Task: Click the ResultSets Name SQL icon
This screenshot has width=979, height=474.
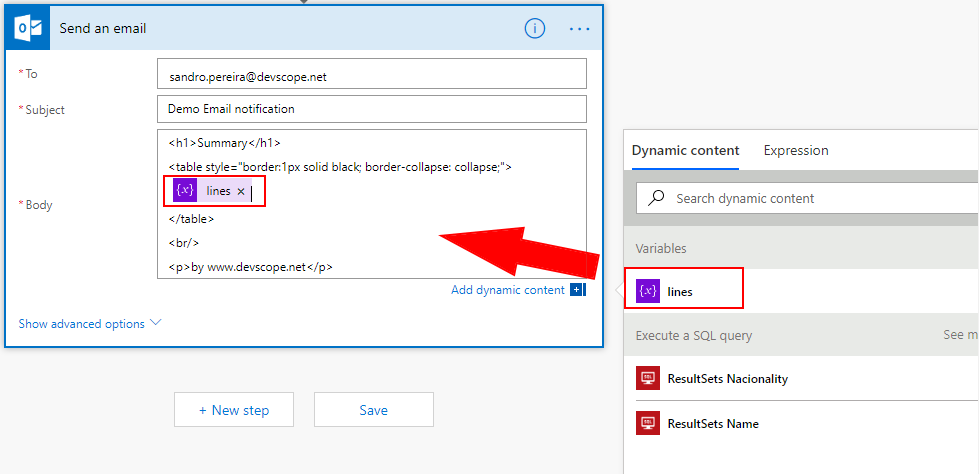Action: pyautogui.click(x=648, y=423)
